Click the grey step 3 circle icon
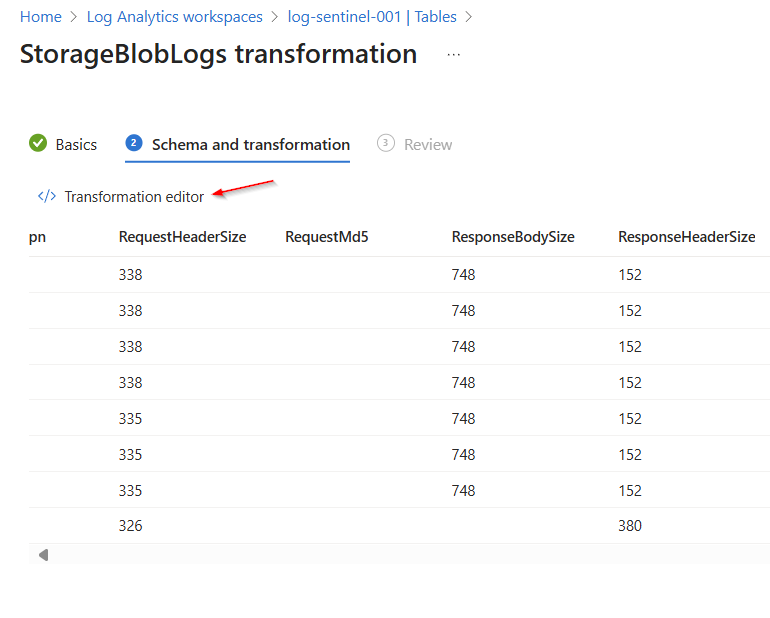Viewport: 770px width, 618px height. pyautogui.click(x=386, y=144)
